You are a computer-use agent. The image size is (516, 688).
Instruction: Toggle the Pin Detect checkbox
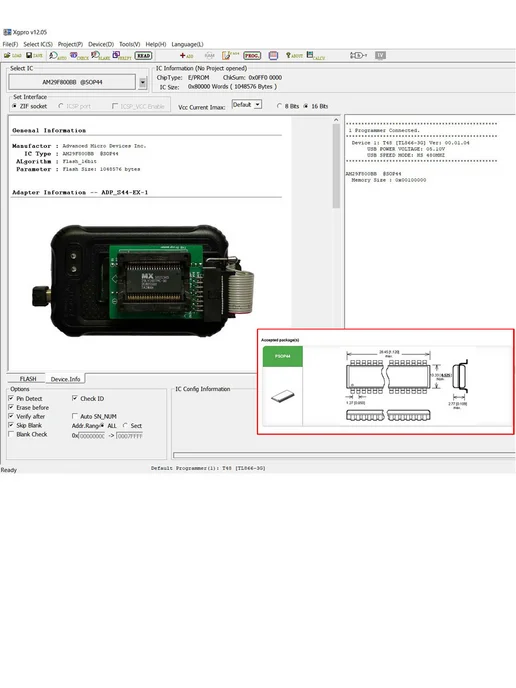(11, 398)
